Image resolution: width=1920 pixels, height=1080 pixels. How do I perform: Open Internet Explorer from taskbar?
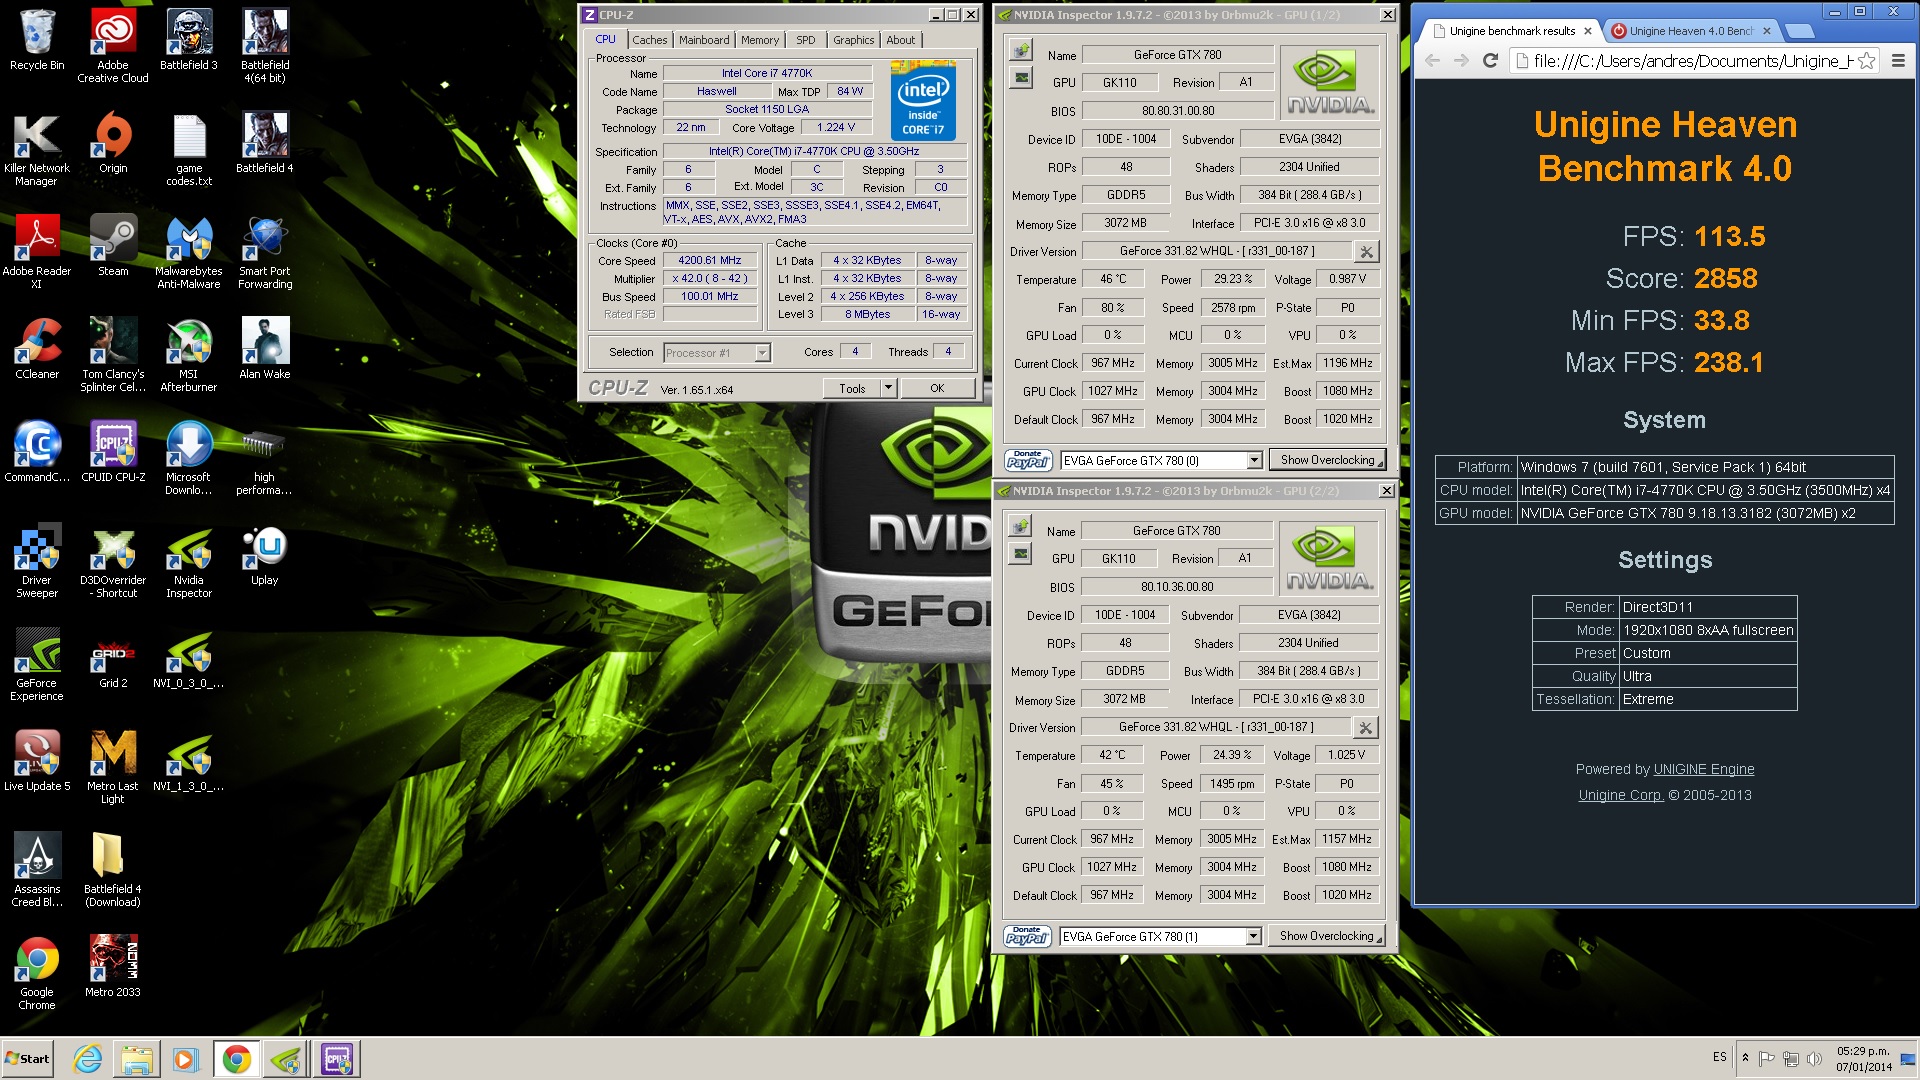tap(88, 1059)
